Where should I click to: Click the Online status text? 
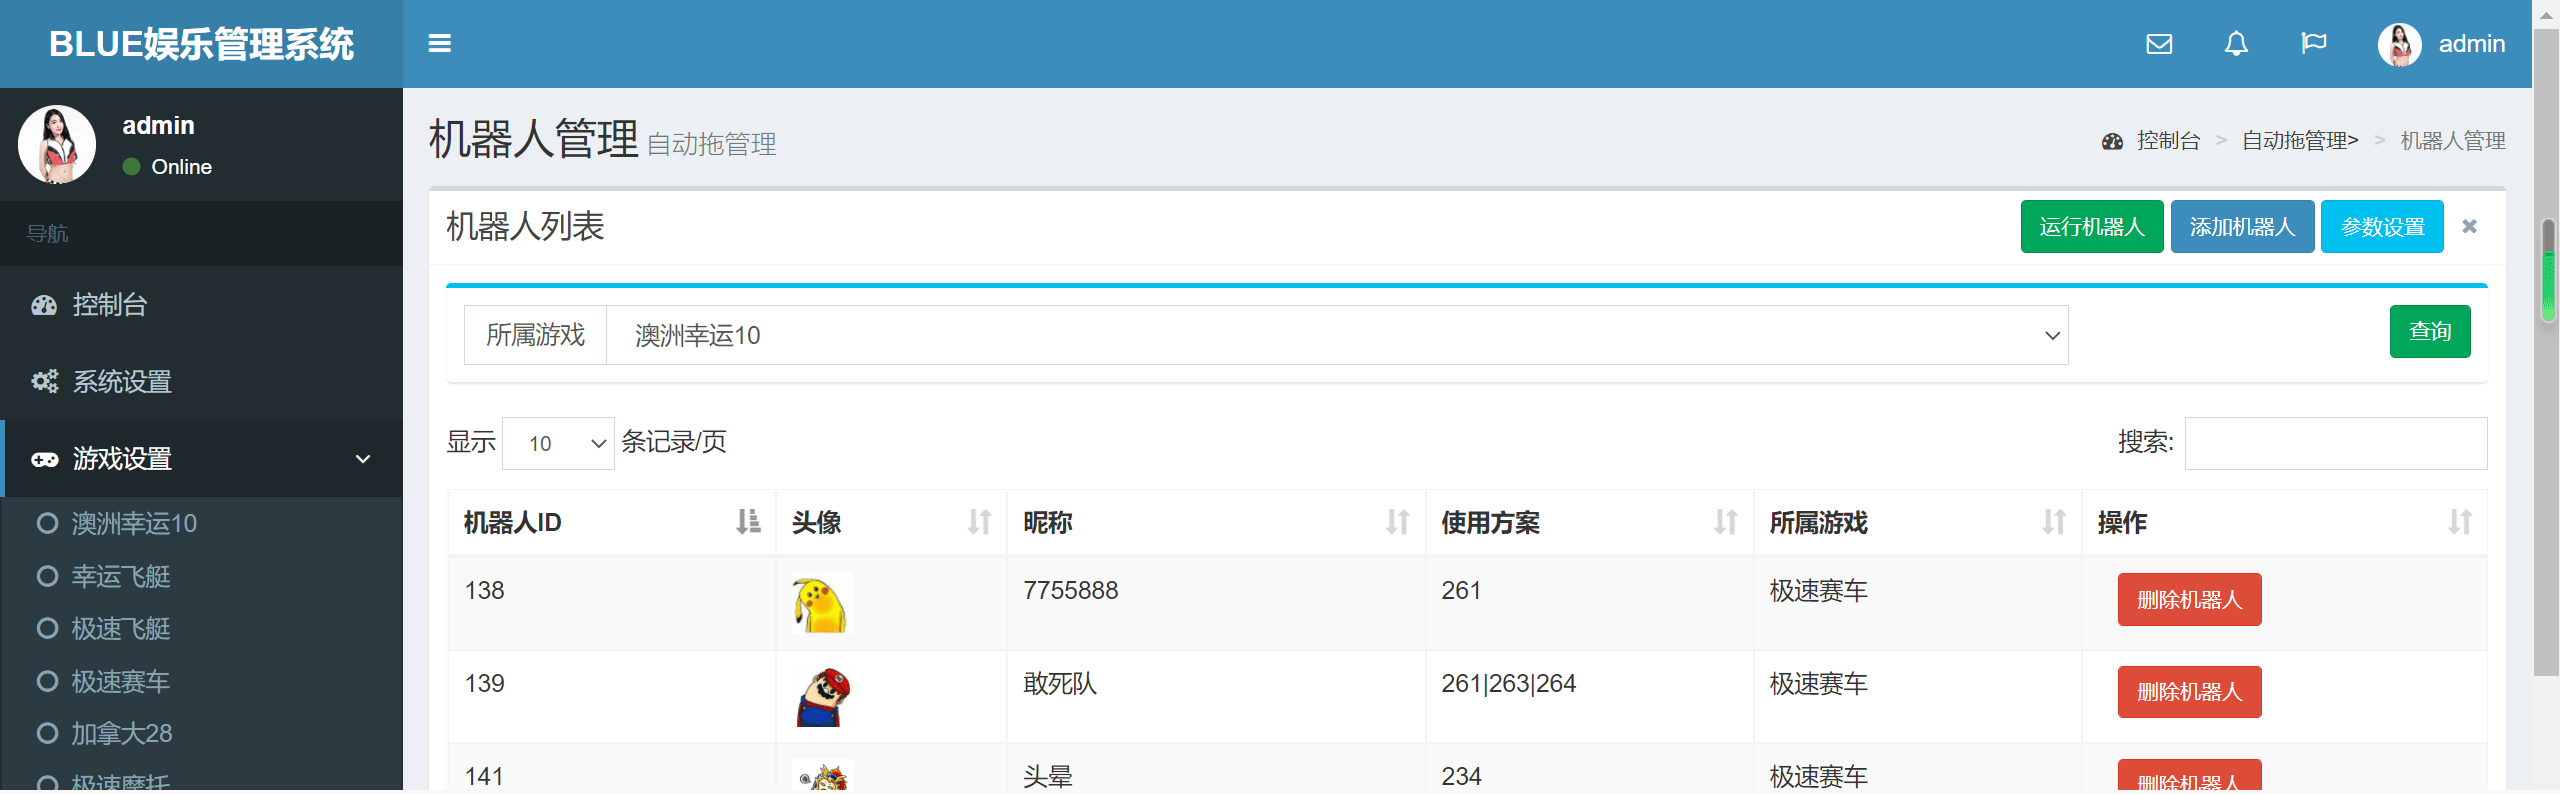181,167
